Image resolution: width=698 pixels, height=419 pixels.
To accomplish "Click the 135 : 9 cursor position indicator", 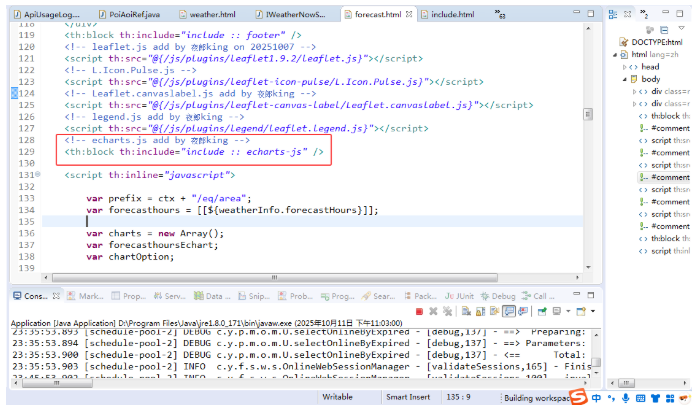I will pyautogui.click(x=459, y=397).
